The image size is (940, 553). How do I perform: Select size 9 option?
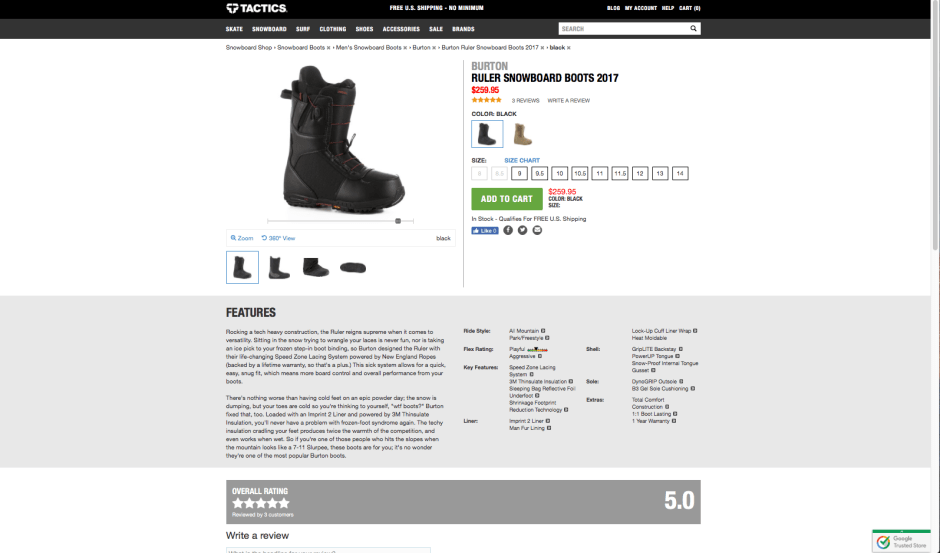[x=519, y=173]
